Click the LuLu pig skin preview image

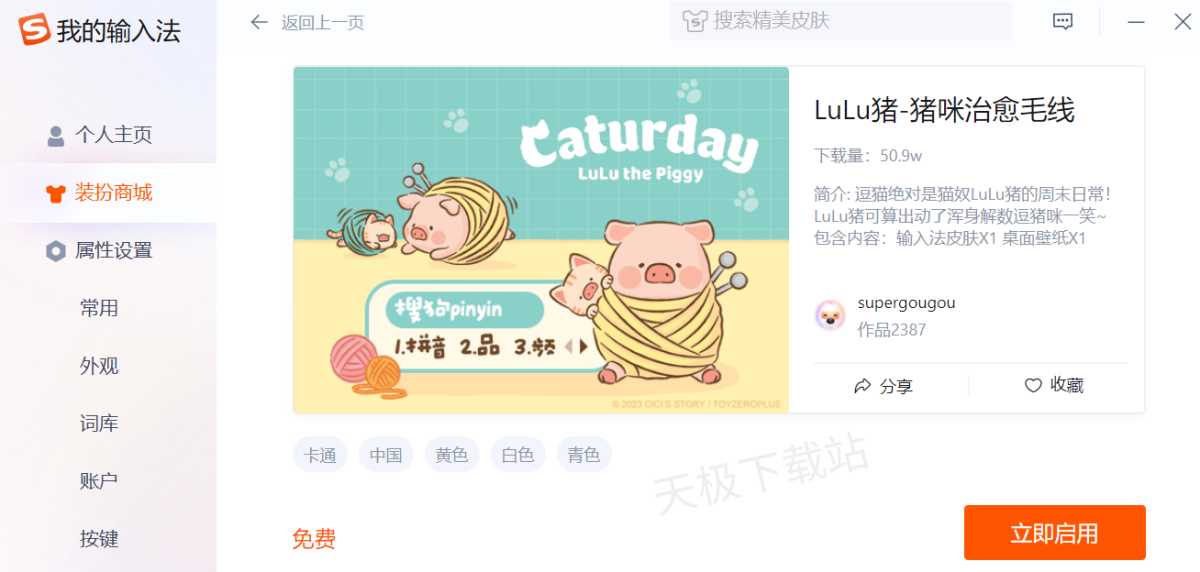tap(541, 240)
